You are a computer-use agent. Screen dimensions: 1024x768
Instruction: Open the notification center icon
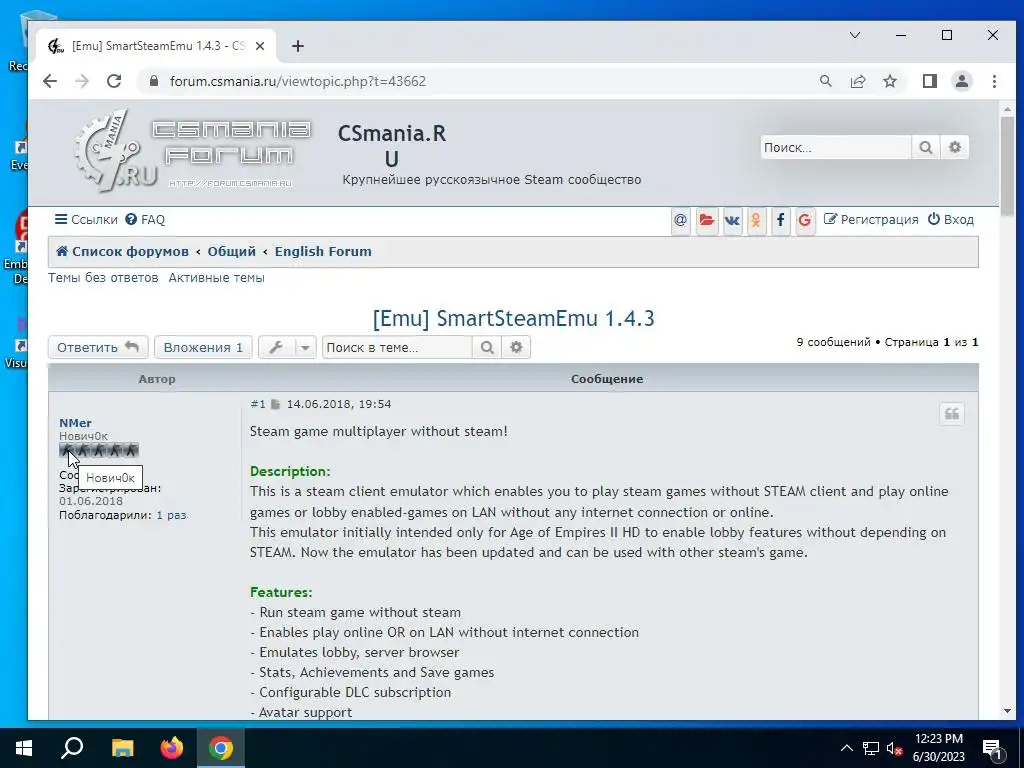click(x=991, y=748)
